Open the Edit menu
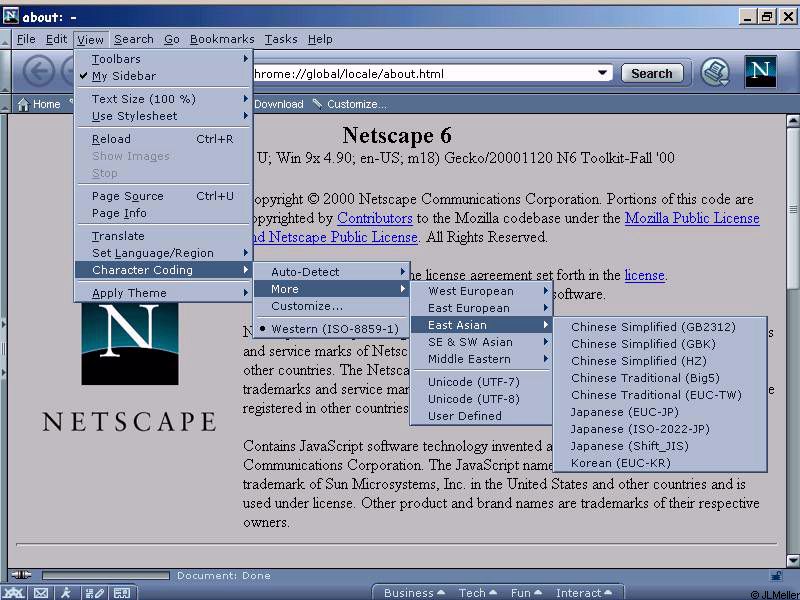The width and height of the screenshot is (800, 600). 56,39
